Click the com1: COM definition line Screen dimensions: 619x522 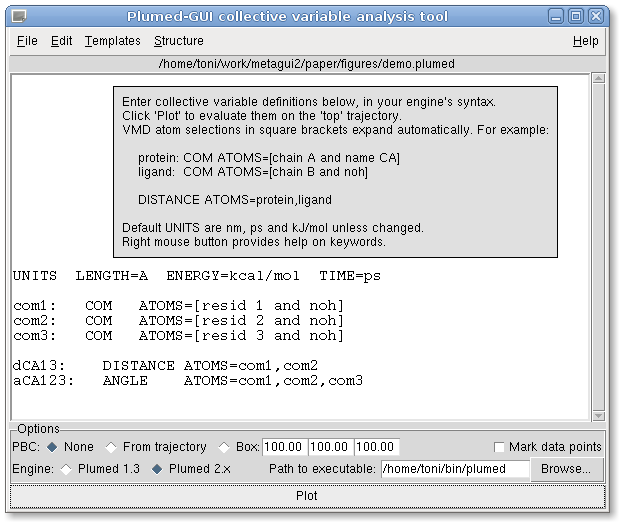click(x=178, y=306)
